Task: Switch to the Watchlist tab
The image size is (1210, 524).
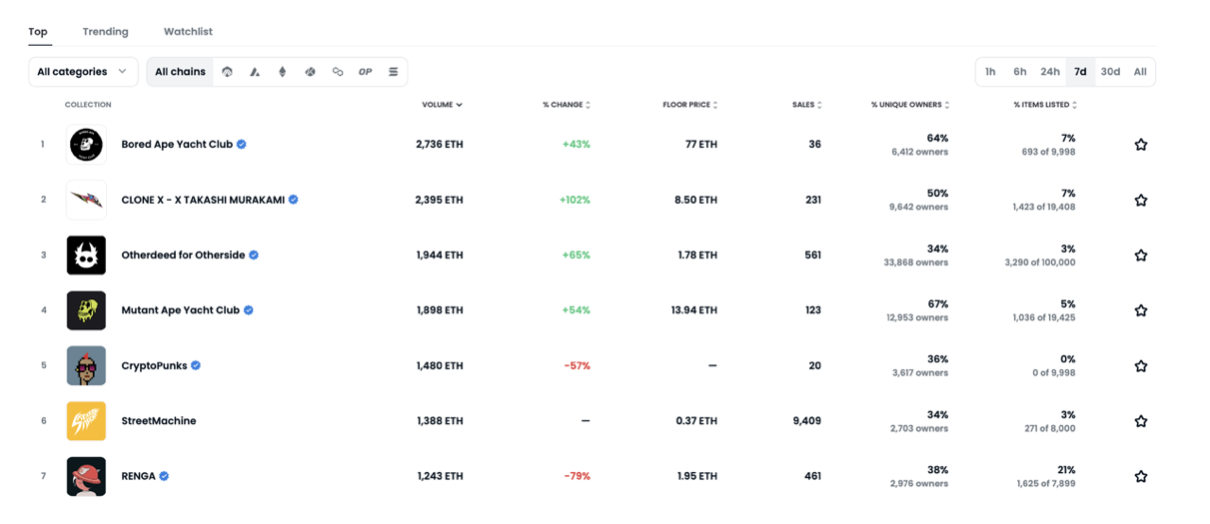Action: [x=188, y=32]
